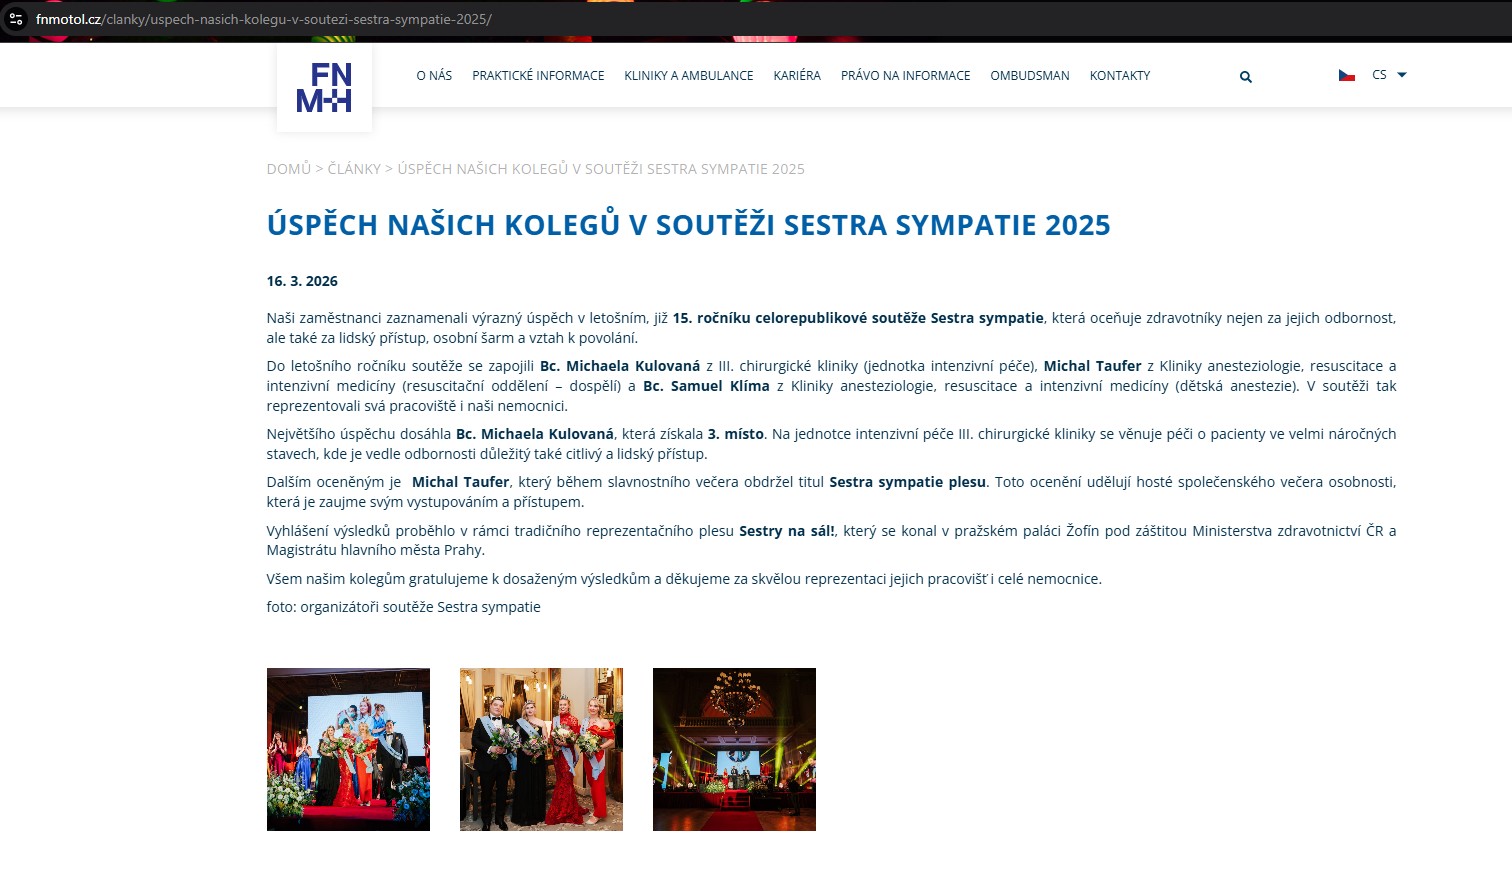Open the second photo of four winners
Viewport: 1512px width, 870px height.
541,749
